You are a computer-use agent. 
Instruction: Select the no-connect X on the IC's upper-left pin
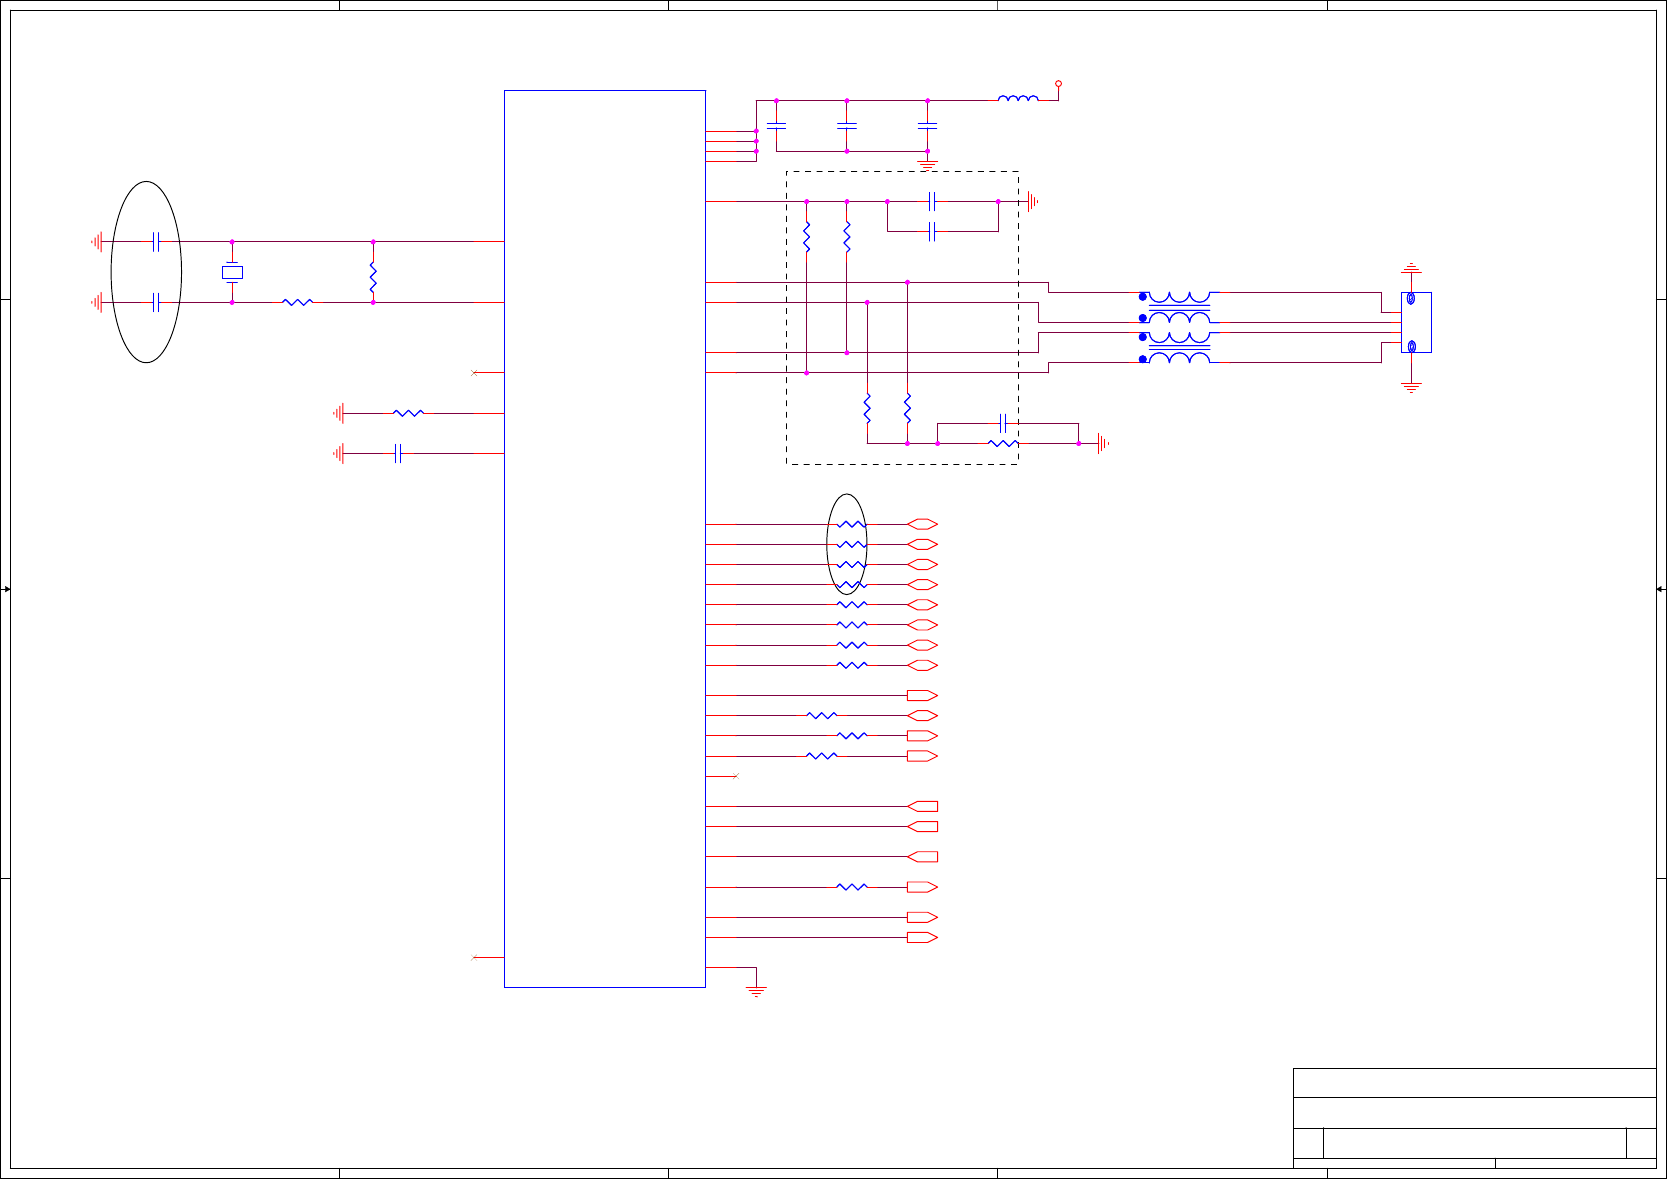click(x=474, y=372)
